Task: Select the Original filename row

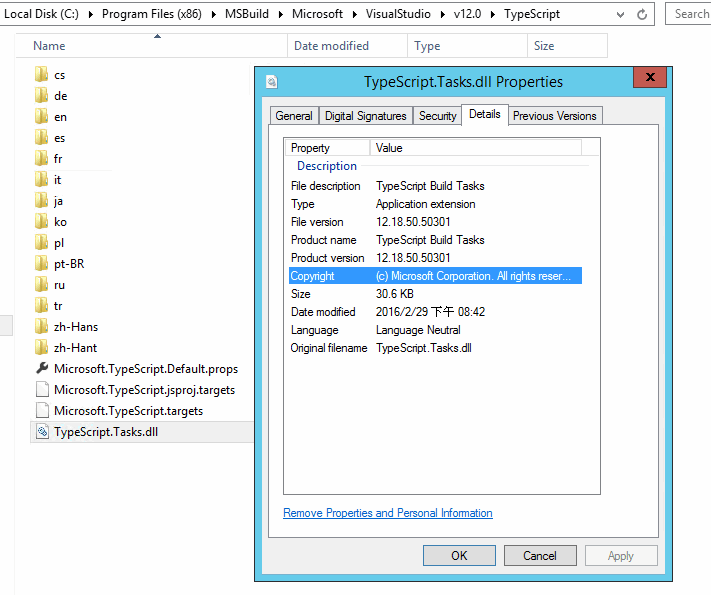Action: [435, 348]
